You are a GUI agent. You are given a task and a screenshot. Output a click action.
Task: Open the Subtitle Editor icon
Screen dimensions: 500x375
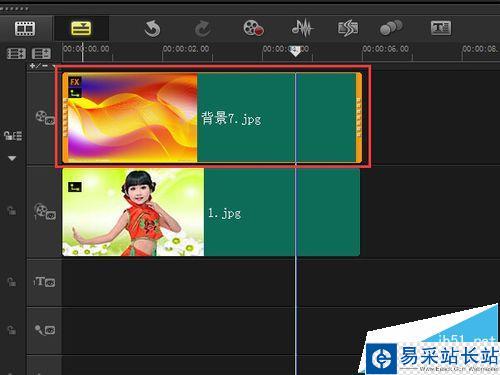pyautogui.click(x=441, y=28)
